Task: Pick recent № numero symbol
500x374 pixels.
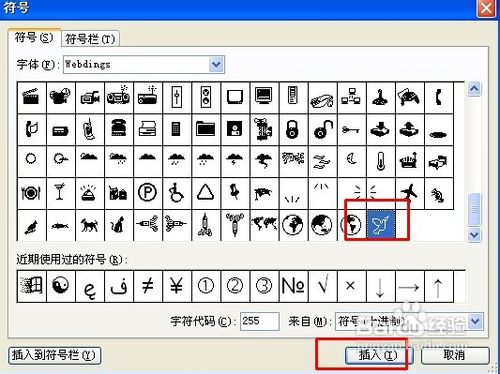Action: coord(293,286)
